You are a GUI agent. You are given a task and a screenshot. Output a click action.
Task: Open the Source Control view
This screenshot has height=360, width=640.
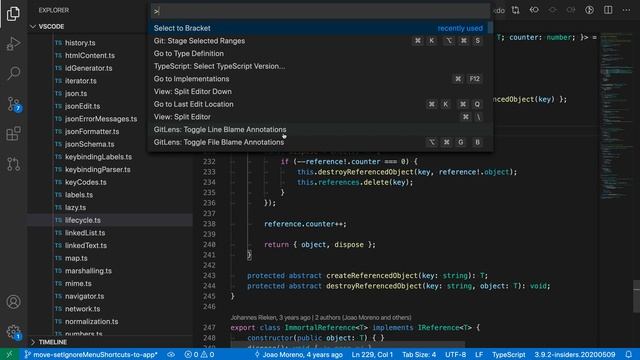click(13, 104)
